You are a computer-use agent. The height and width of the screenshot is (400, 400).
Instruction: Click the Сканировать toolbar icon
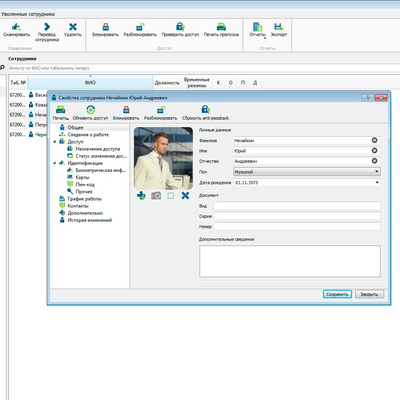16,27
